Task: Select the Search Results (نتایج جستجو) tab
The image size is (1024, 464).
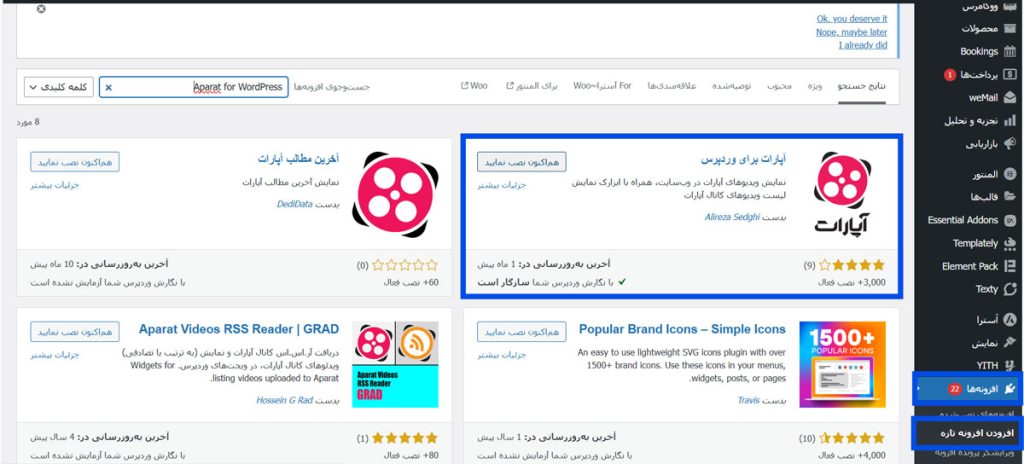Action: pyautogui.click(x=862, y=86)
